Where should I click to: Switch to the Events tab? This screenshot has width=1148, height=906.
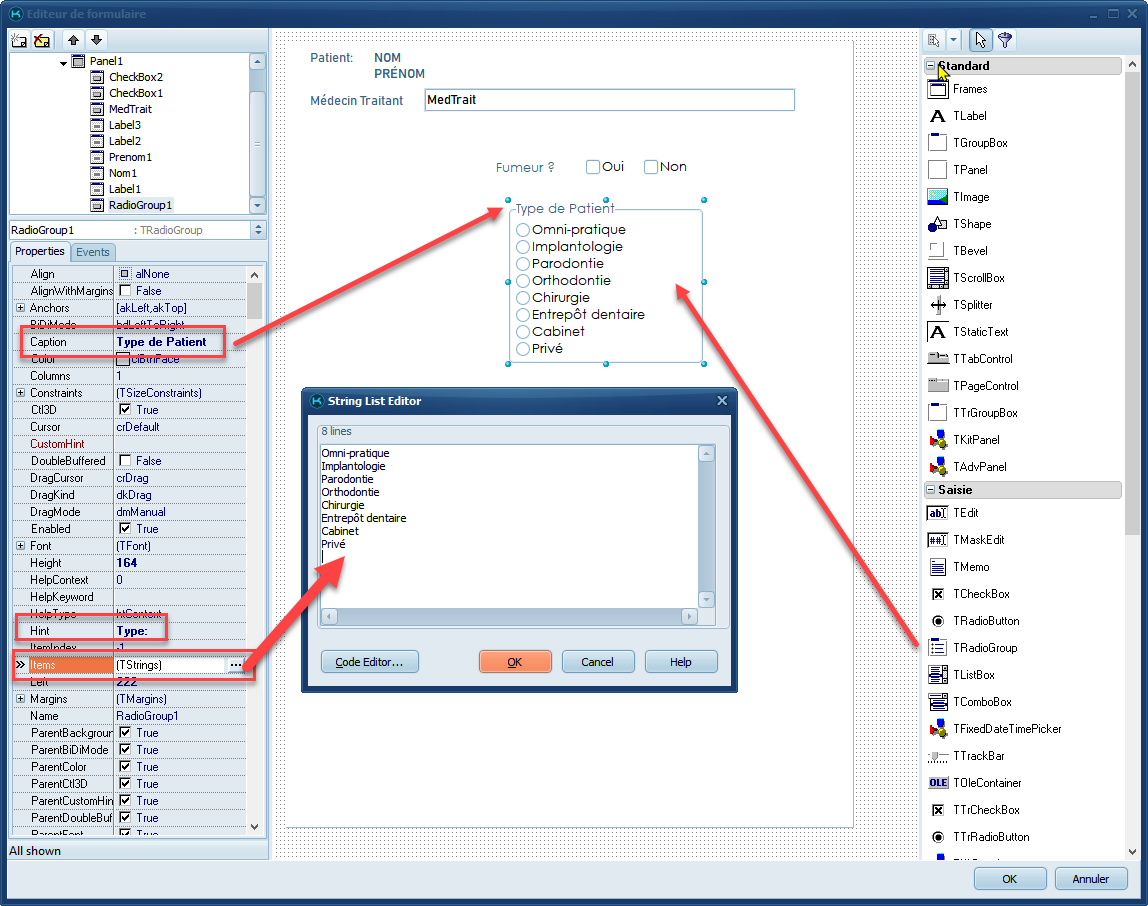[x=93, y=252]
